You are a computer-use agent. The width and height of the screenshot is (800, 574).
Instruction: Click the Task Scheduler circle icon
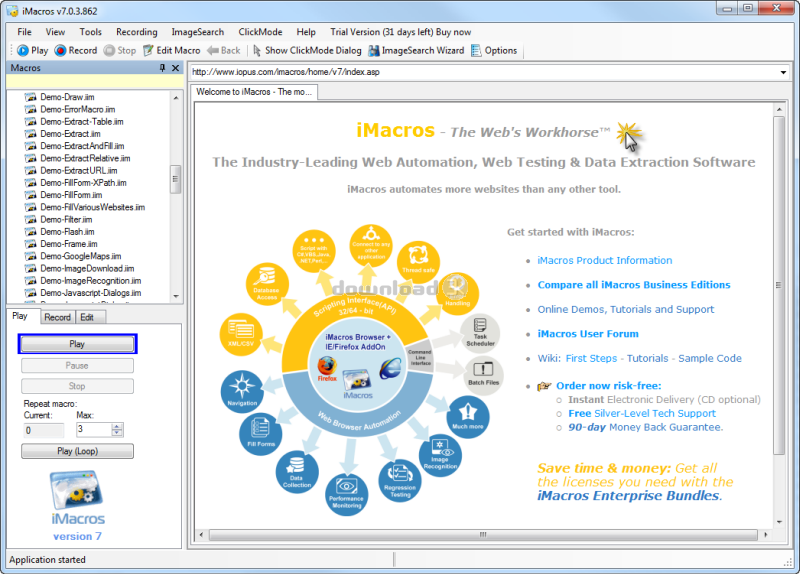click(x=480, y=333)
